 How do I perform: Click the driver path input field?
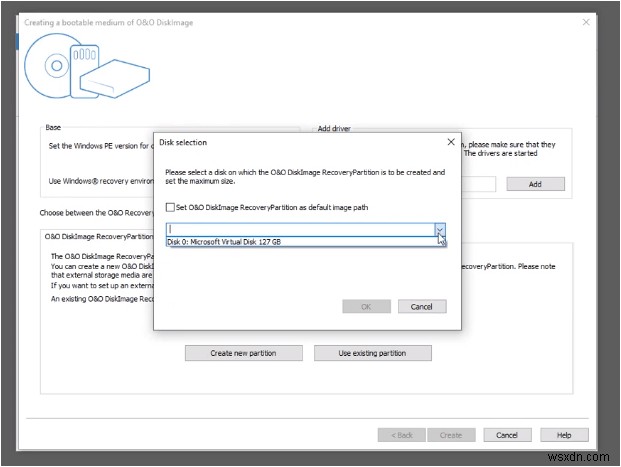(x=478, y=184)
